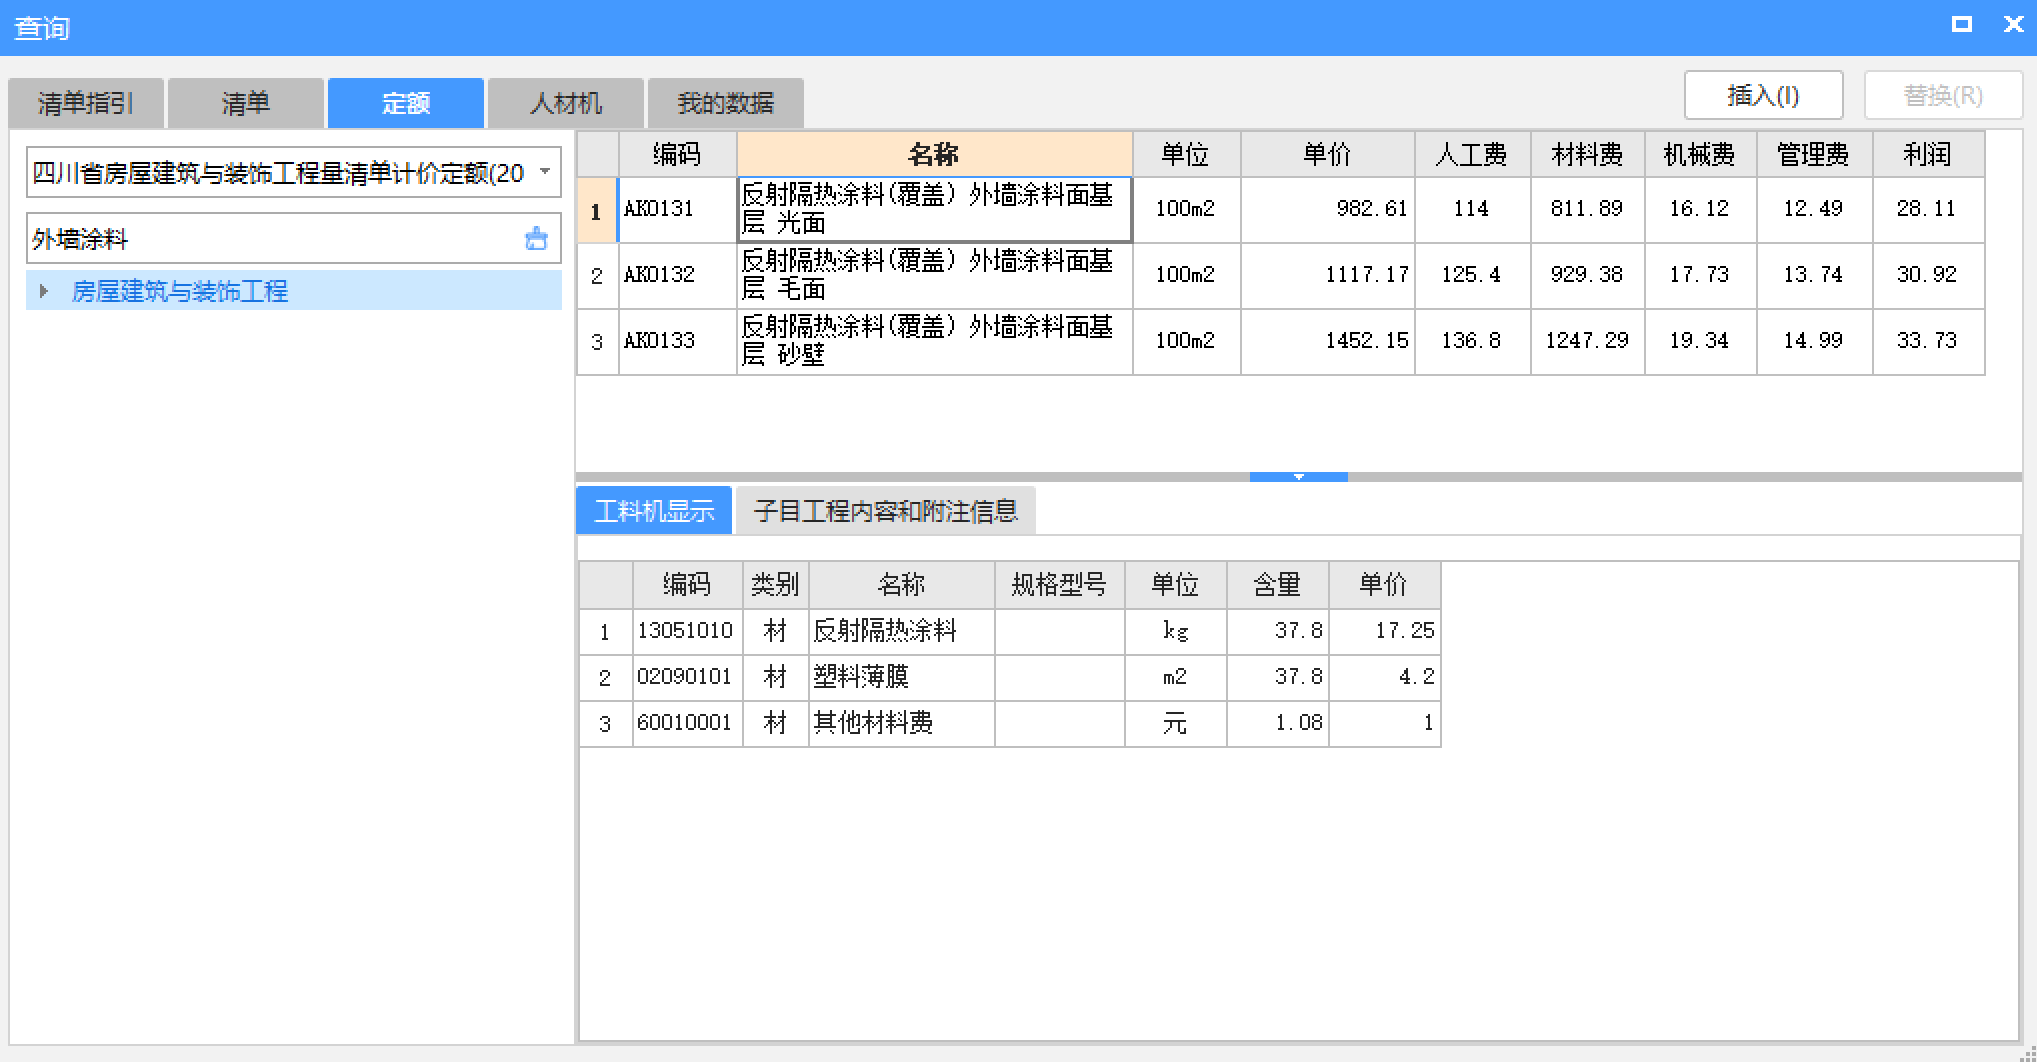Click the 编码 column header in quota table
The height and width of the screenshot is (1062, 2037).
[x=677, y=154]
